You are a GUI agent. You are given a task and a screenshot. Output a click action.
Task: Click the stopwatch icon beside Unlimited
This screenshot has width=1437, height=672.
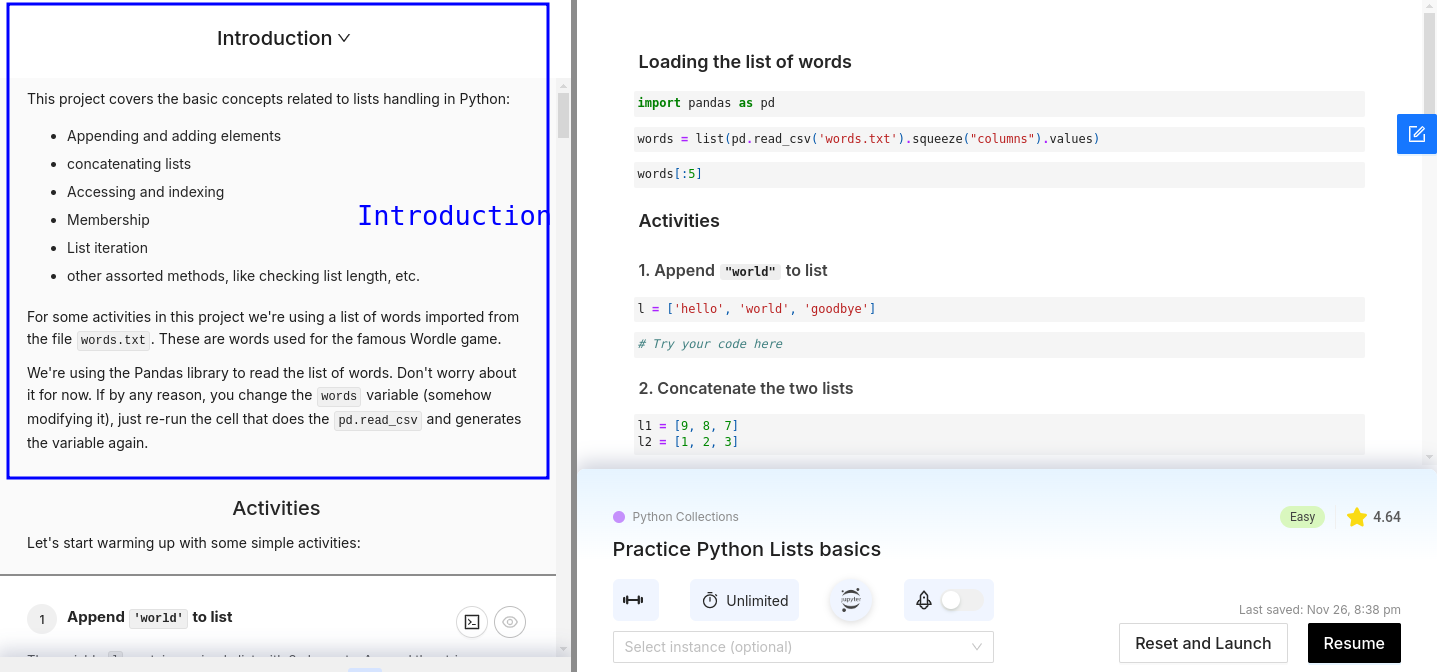pos(710,601)
